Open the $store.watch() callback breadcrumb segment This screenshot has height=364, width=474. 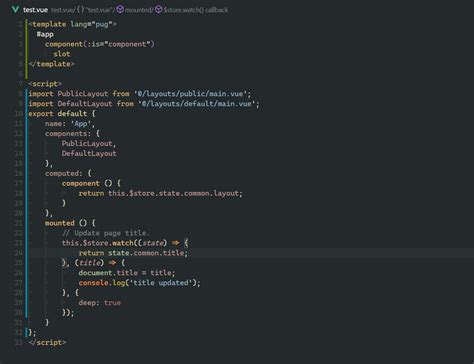pos(196,10)
